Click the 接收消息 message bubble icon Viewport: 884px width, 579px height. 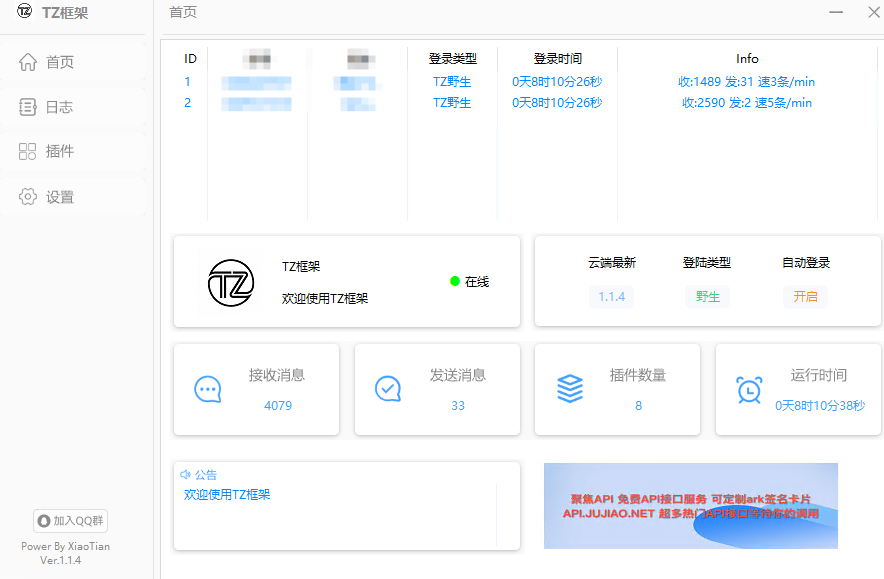[207, 389]
